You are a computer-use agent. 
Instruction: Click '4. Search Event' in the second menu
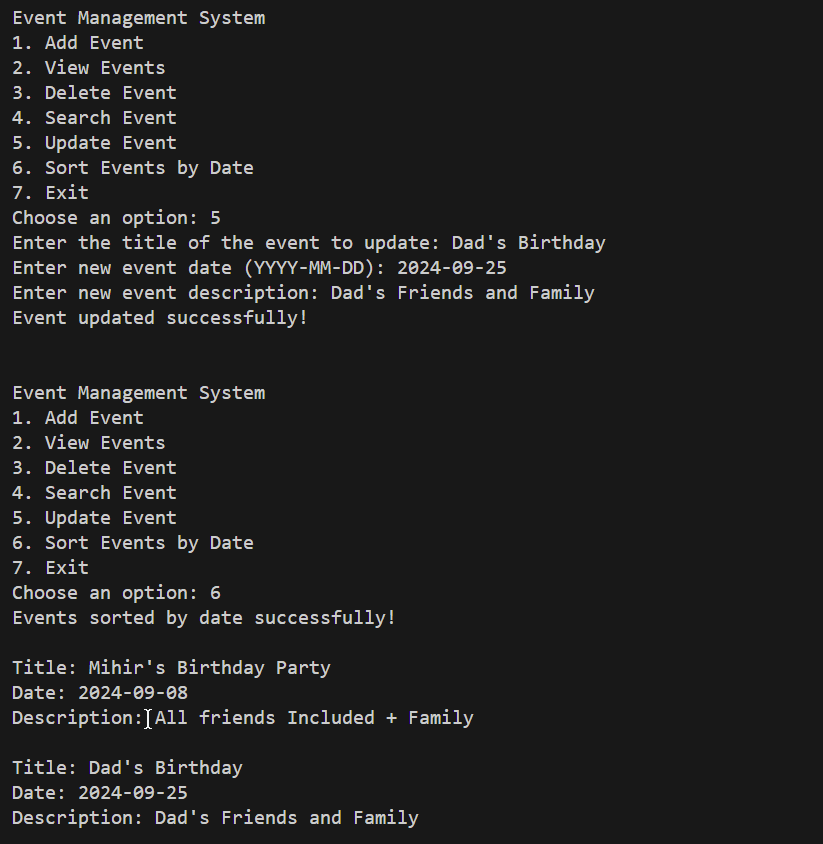94,493
